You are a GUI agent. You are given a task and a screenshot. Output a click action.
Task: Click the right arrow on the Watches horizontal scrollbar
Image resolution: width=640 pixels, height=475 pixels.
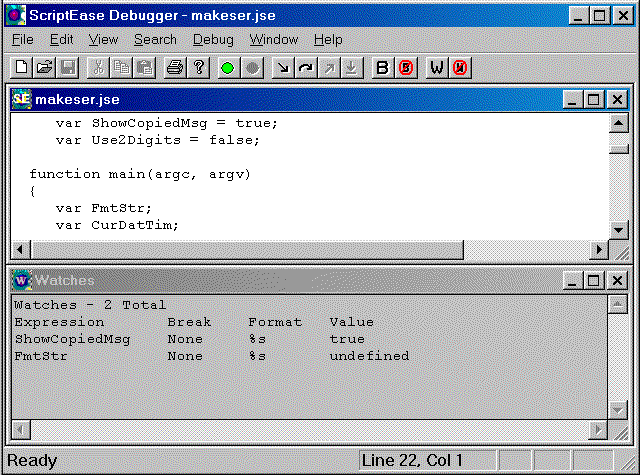[x=598, y=430]
